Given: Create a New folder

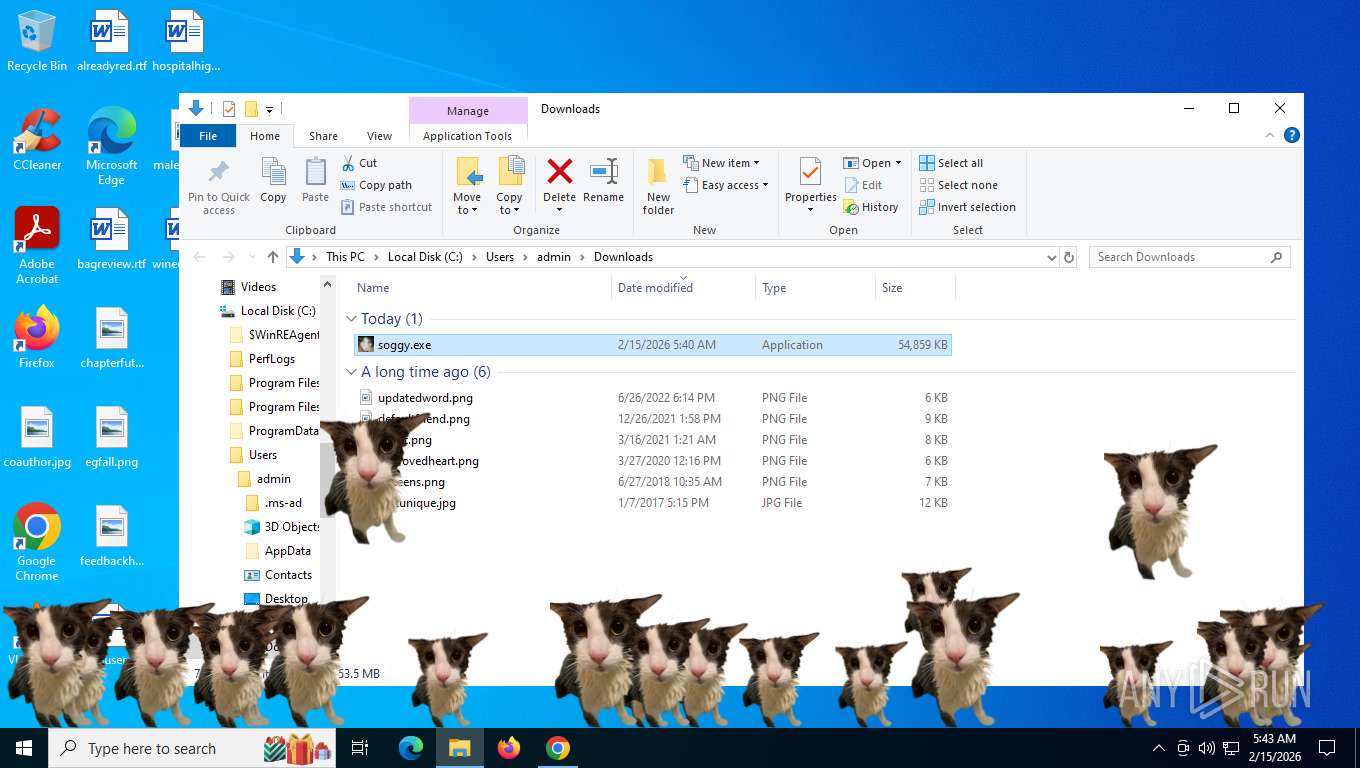Looking at the screenshot, I should (x=658, y=186).
